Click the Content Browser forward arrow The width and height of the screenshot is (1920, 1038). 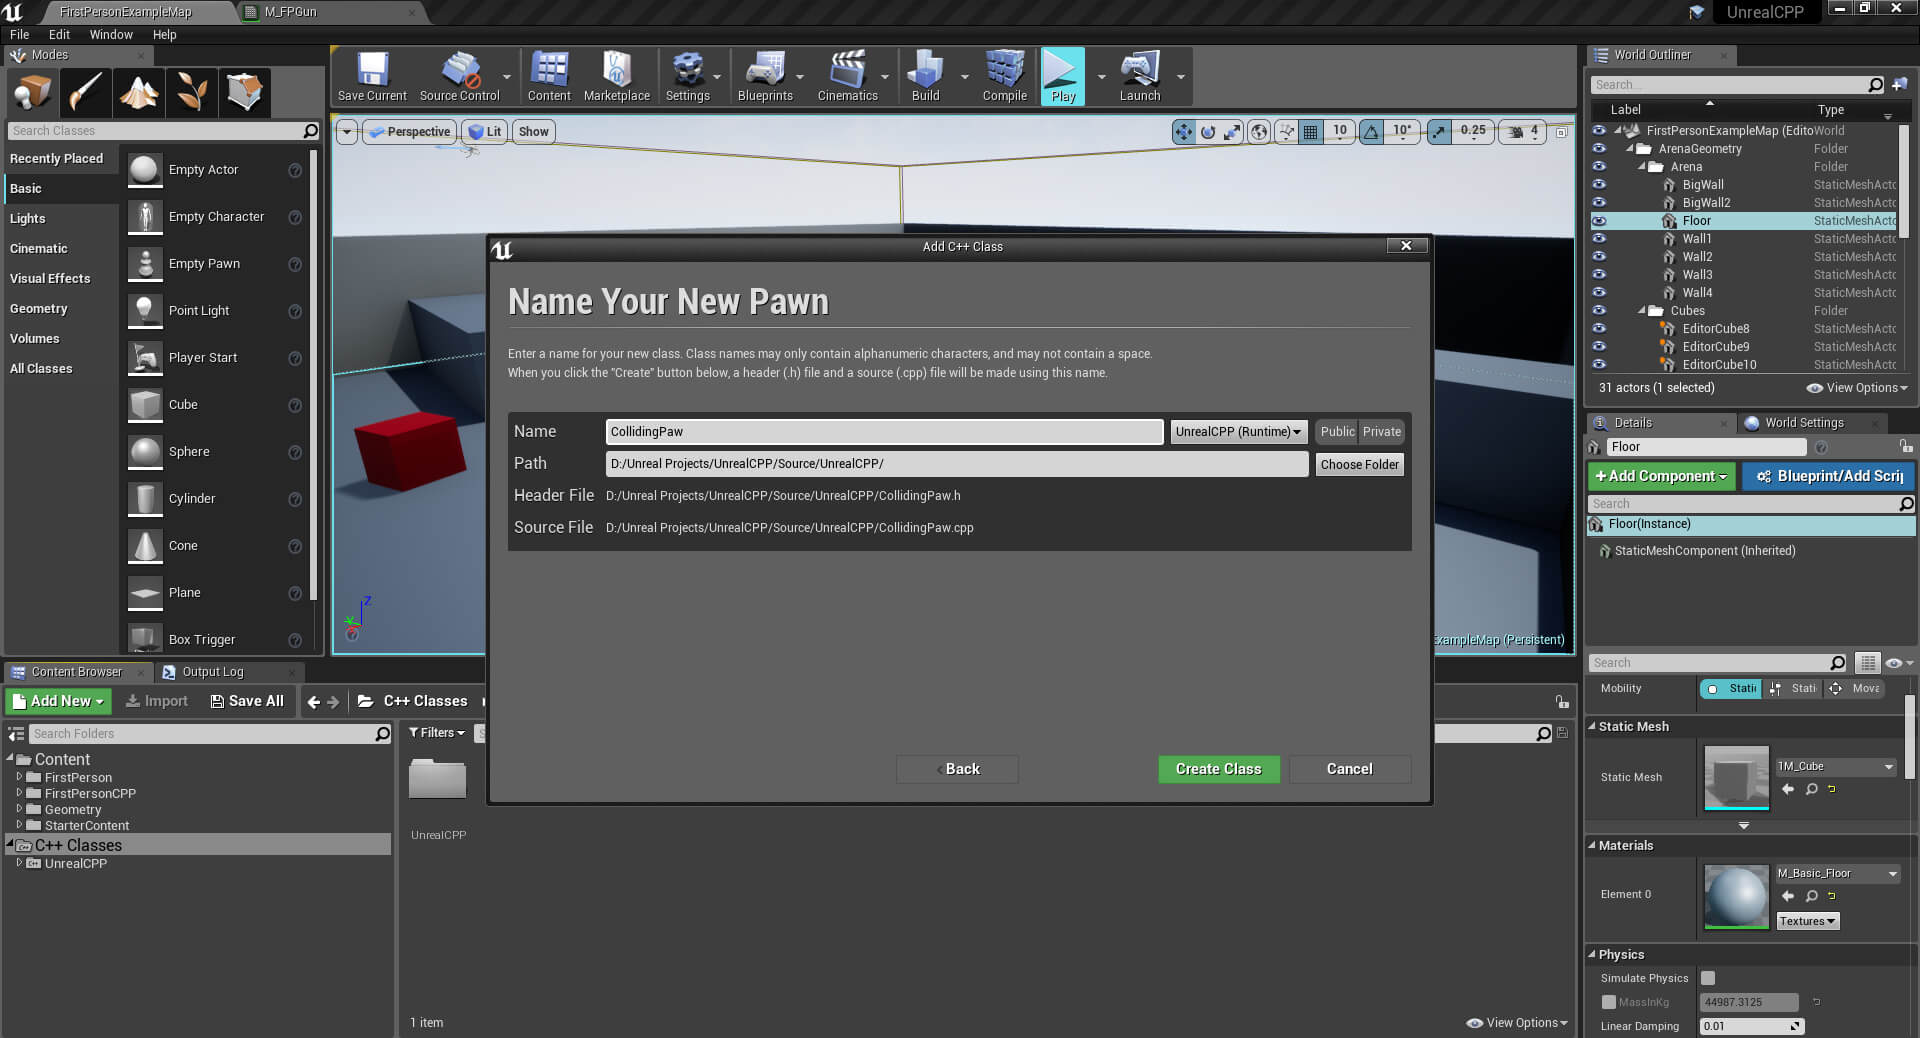tap(333, 702)
